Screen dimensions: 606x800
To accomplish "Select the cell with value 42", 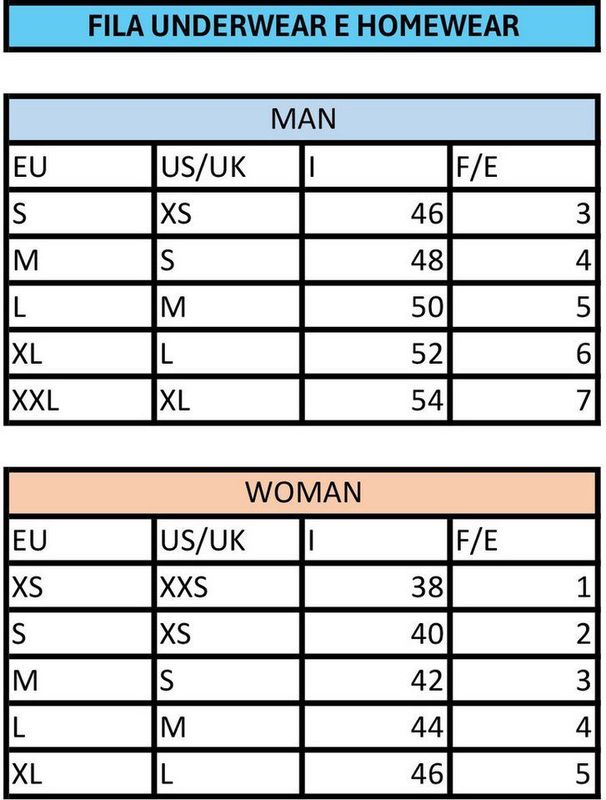I will (x=375, y=680).
